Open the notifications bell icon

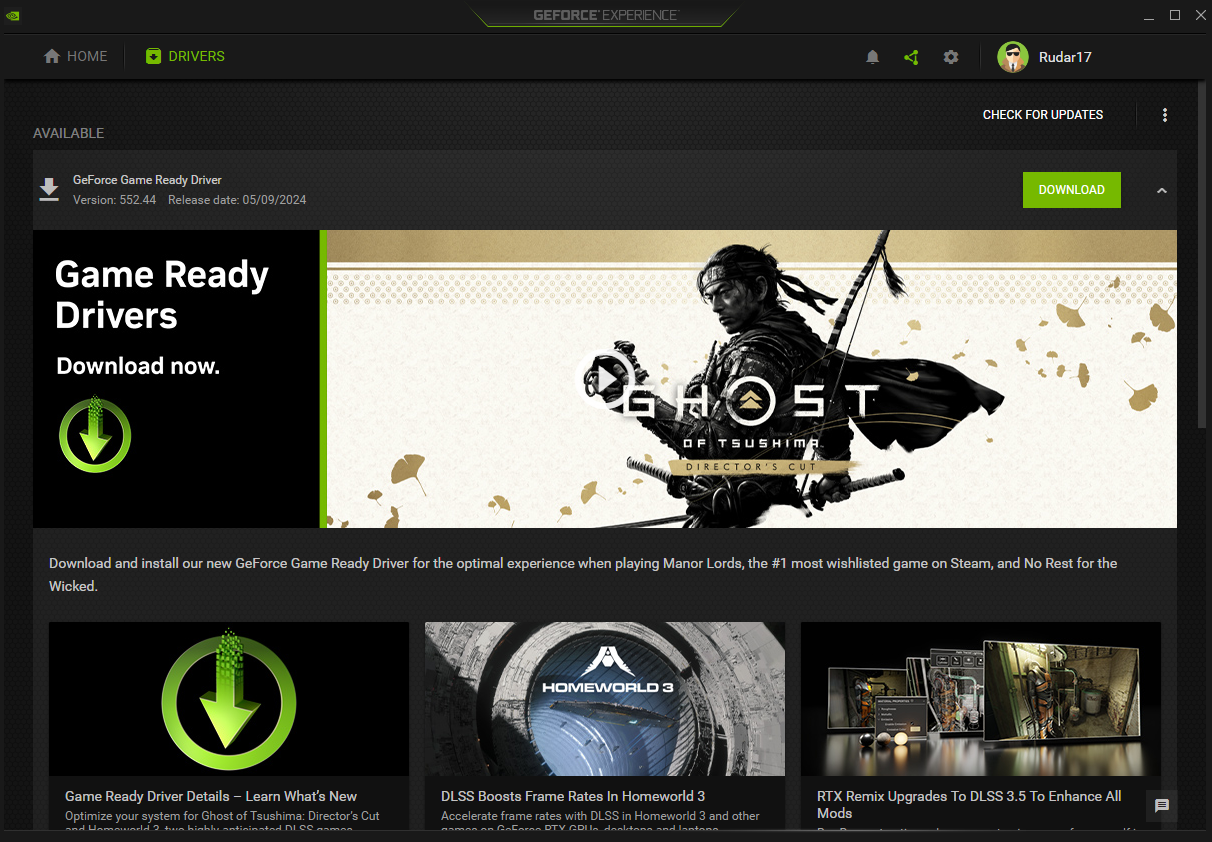tap(872, 57)
